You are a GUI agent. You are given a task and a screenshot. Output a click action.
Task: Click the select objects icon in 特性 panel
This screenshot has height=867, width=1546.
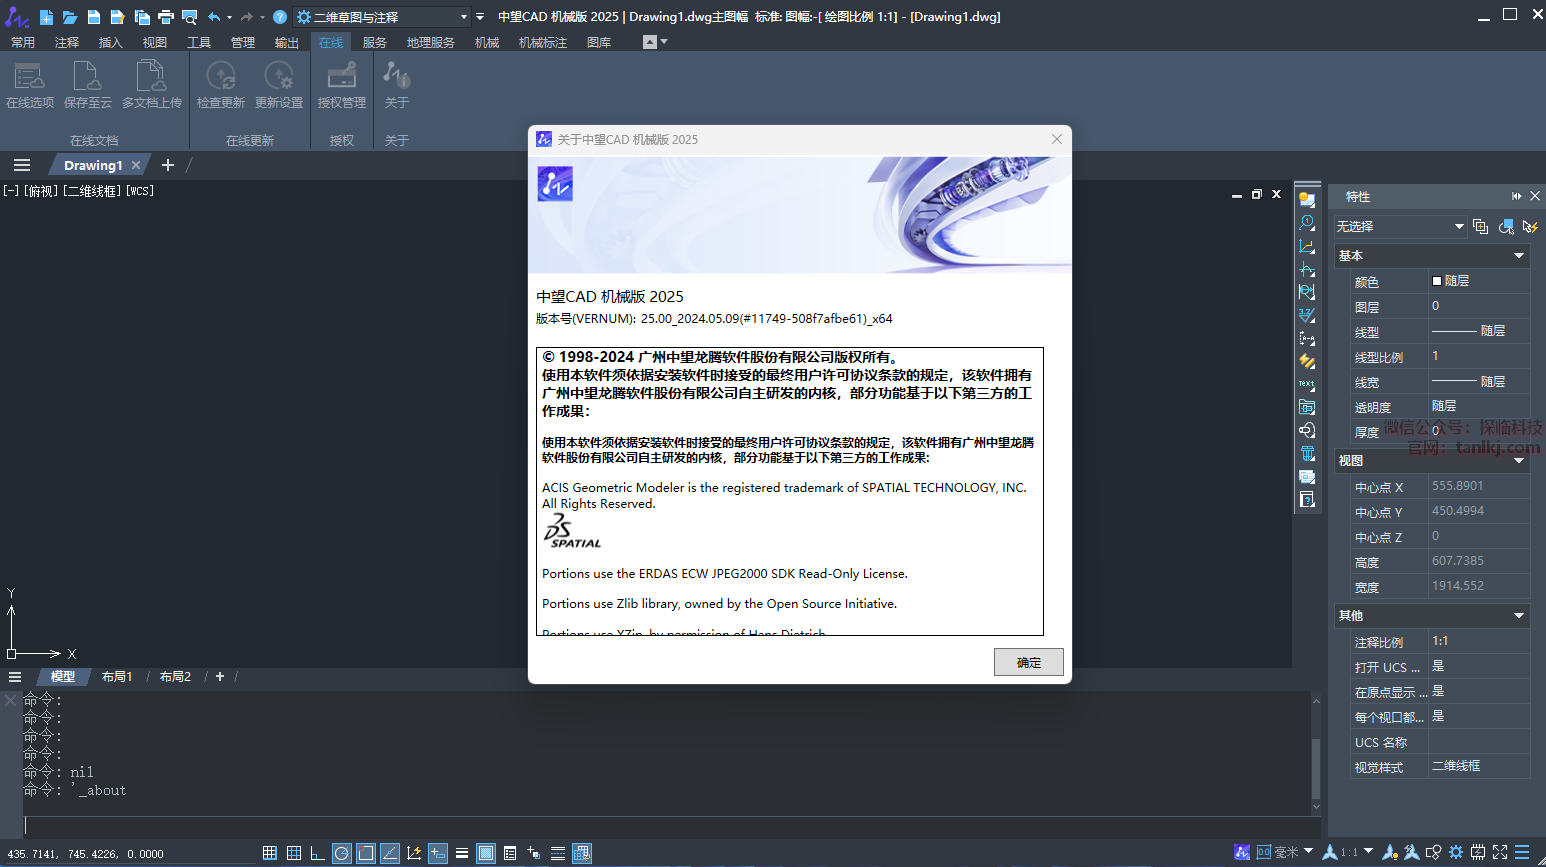[1506, 227]
